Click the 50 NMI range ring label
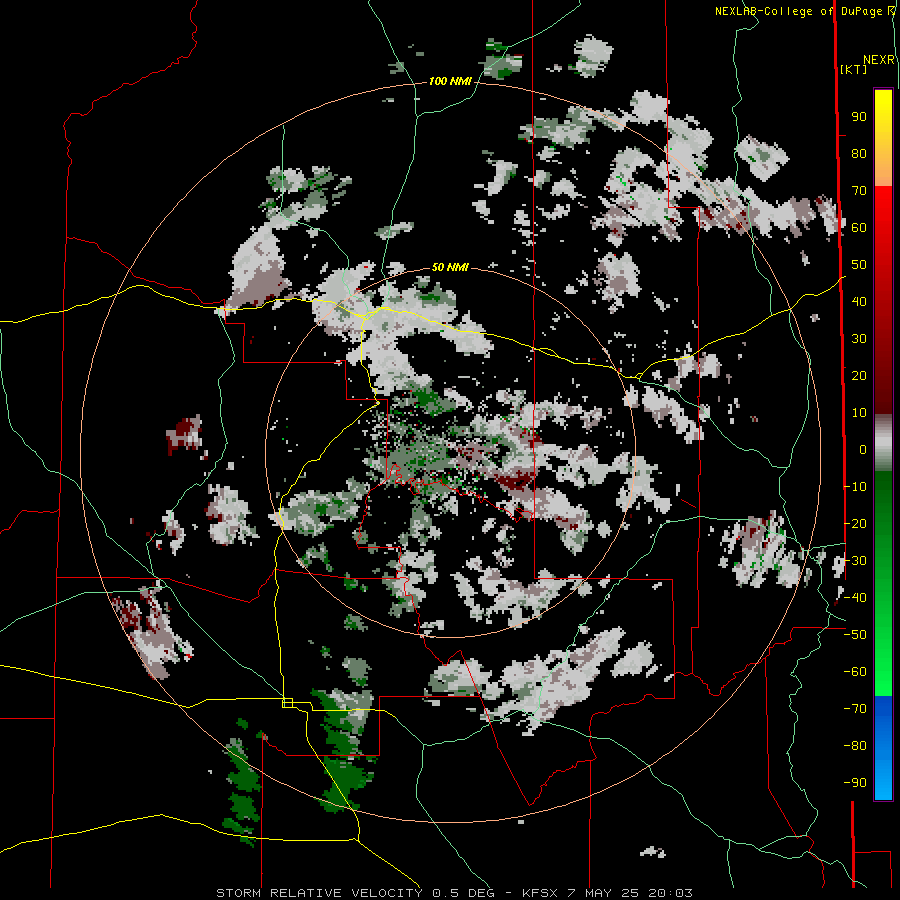Screen dimensions: 900x900 (449, 267)
